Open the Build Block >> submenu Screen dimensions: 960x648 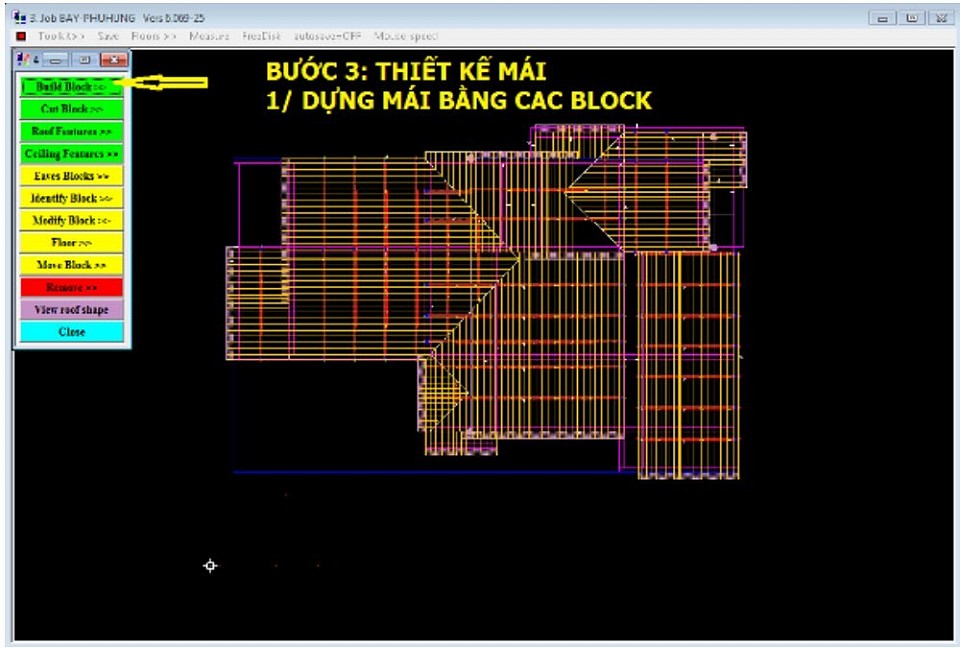click(71, 87)
